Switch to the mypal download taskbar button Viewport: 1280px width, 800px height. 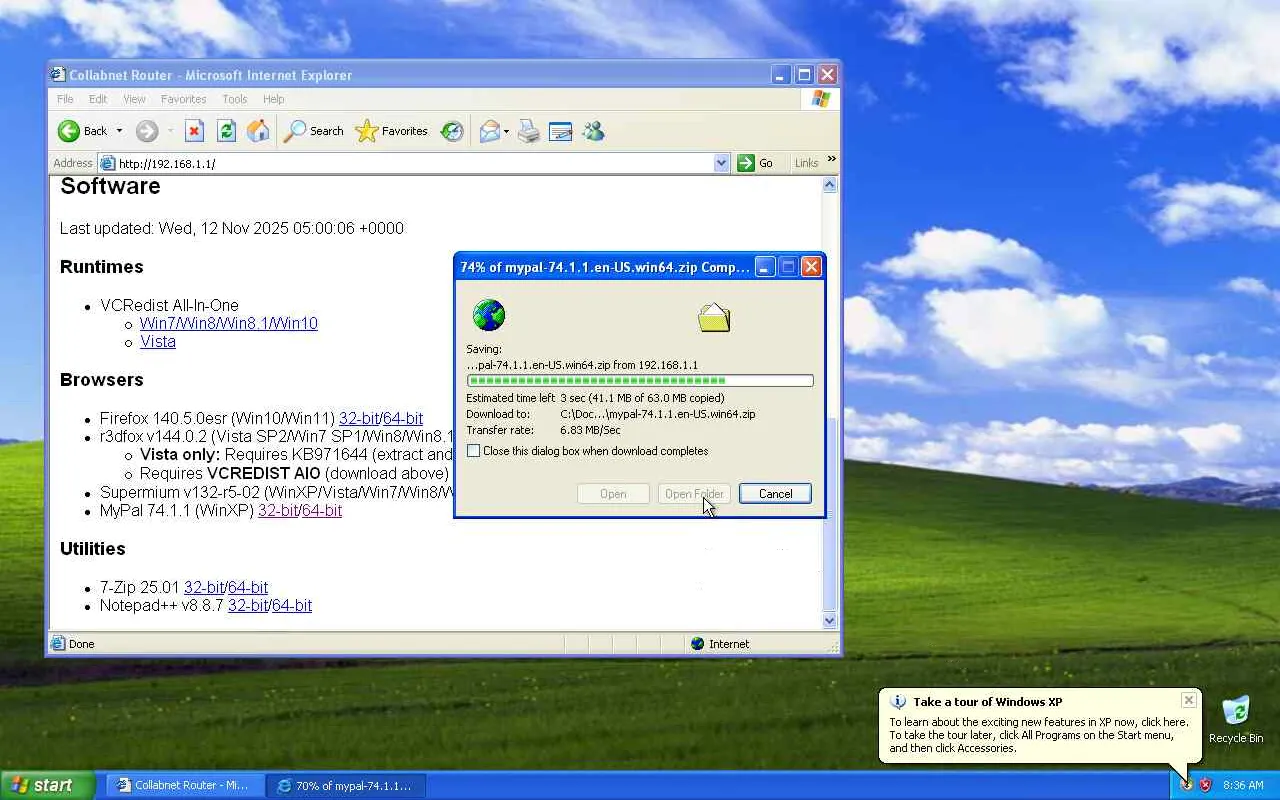pyautogui.click(x=346, y=785)
